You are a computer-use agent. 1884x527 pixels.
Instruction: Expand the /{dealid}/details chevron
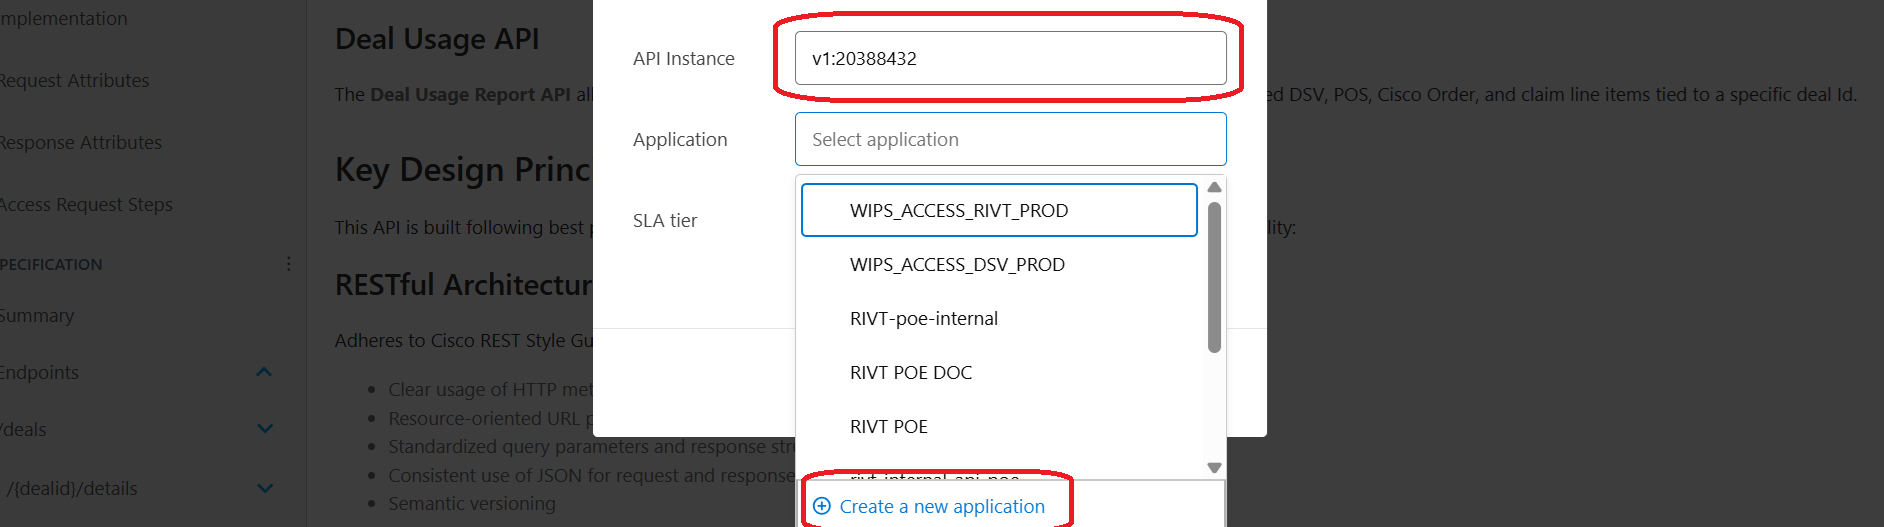tap(265, 488)
